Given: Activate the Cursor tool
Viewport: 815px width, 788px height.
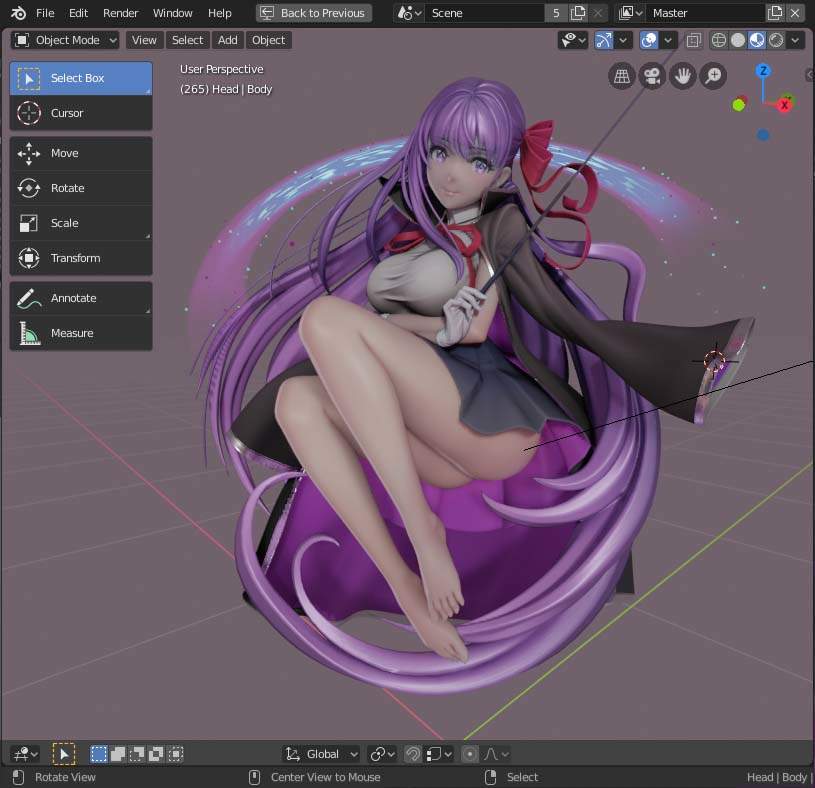Looking at the screenshot, I should pos(81,113).
